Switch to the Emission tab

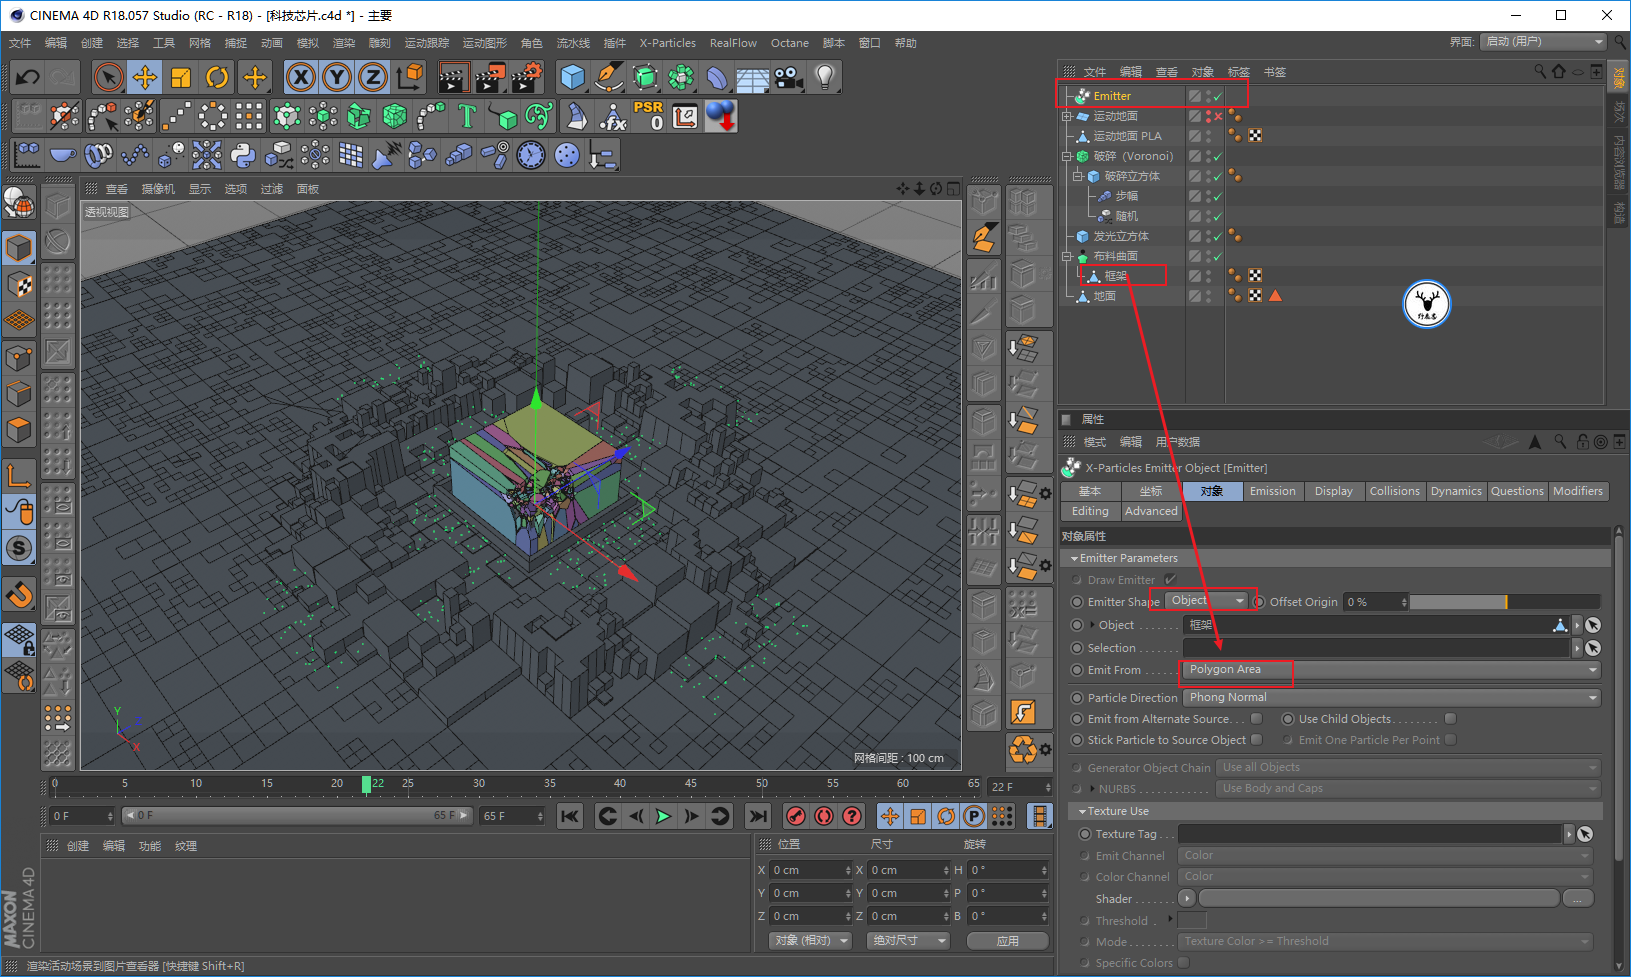click(x=1273, y=491)
